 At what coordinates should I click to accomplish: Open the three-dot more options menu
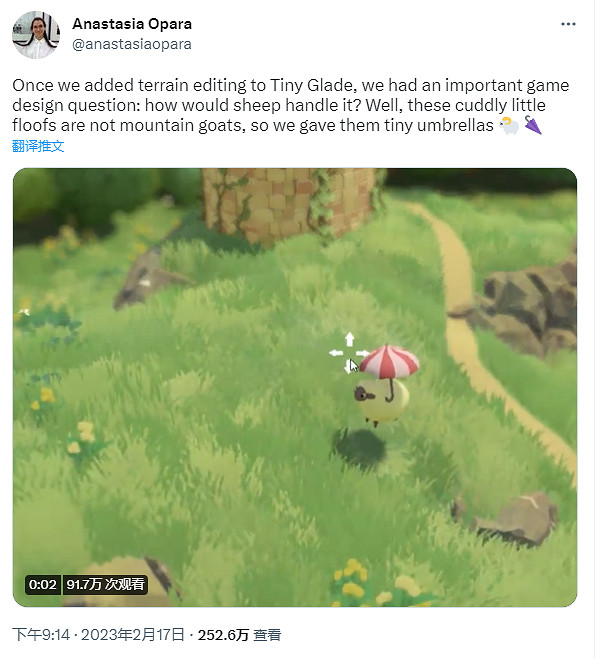[568, 24]
